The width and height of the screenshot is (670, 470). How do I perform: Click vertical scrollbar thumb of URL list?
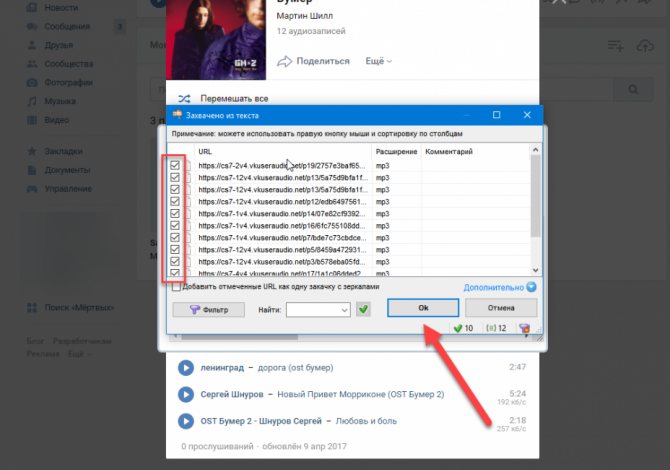[x=535, y=196]
